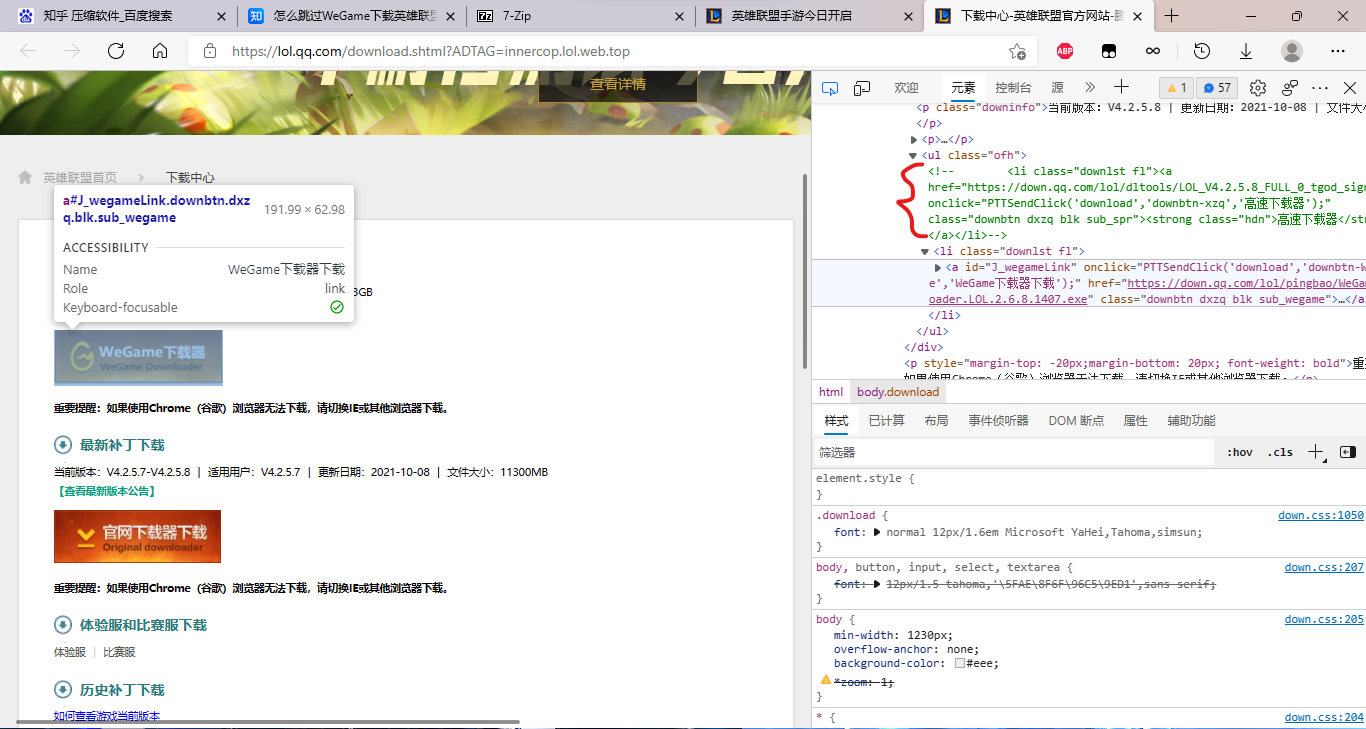The image size is (1366, 729).
Task: Open DevTools settings gear
Action: pyautogui.click(x=1258, y=88)
